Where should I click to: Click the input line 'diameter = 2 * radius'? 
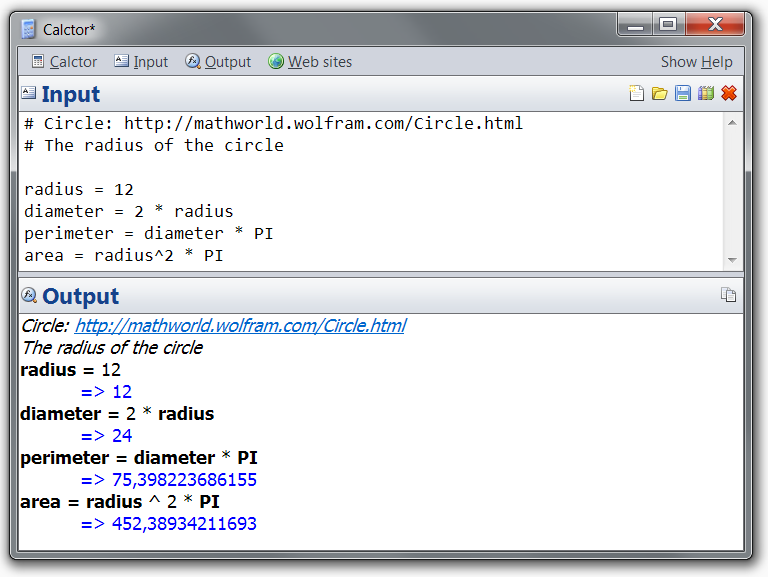tap(129, 212)
